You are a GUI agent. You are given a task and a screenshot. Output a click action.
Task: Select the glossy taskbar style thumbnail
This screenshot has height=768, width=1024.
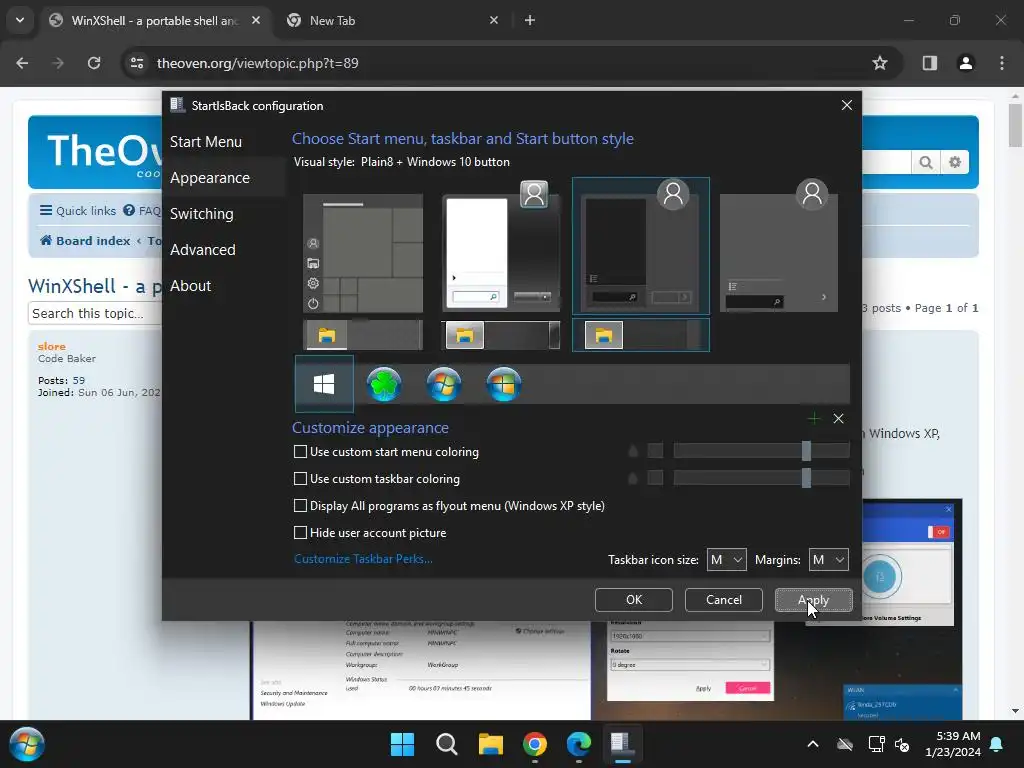pyautogui.click(x=502, y=335)
